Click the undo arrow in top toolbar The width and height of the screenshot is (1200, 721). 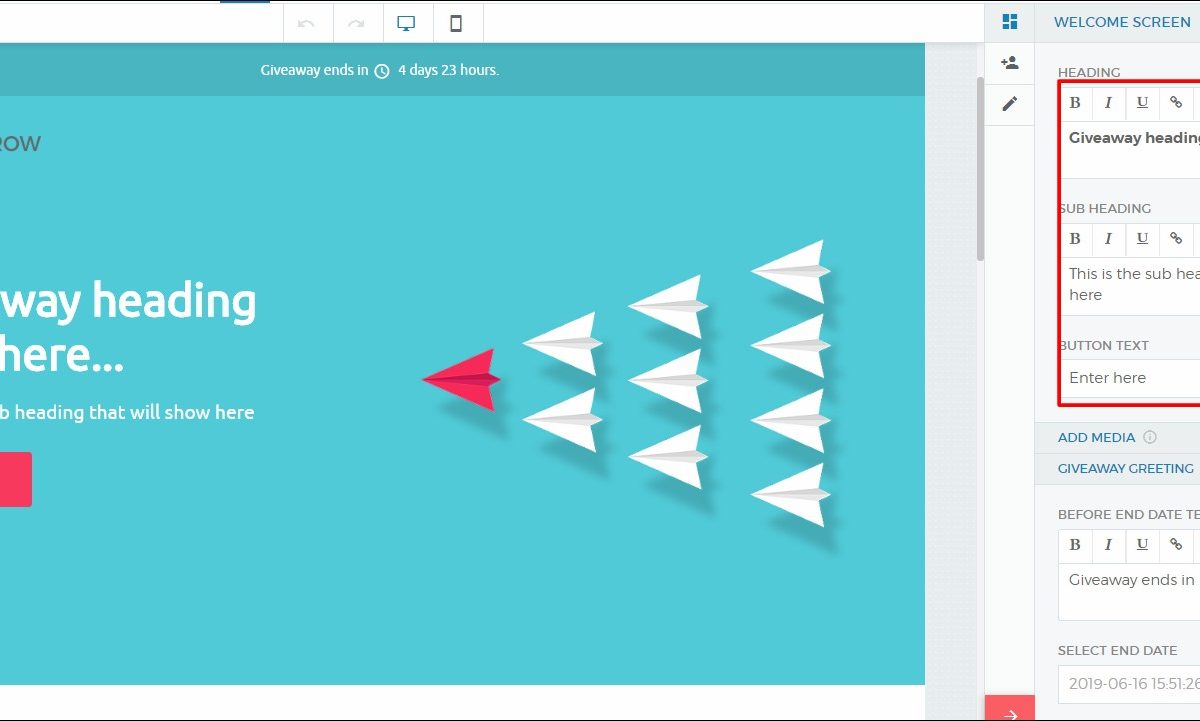(307, 23)
